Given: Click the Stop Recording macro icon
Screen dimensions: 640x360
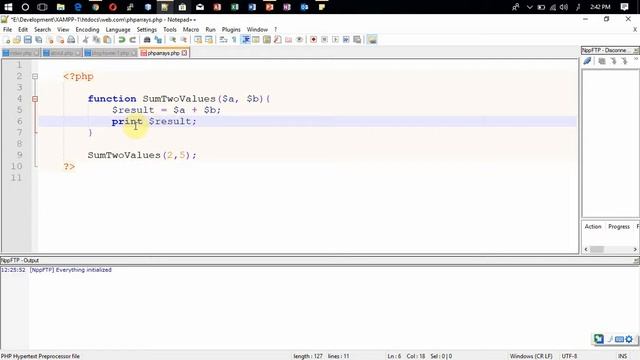Looking at the screenshot, I should pyautogui.click(x=324, y=40).
